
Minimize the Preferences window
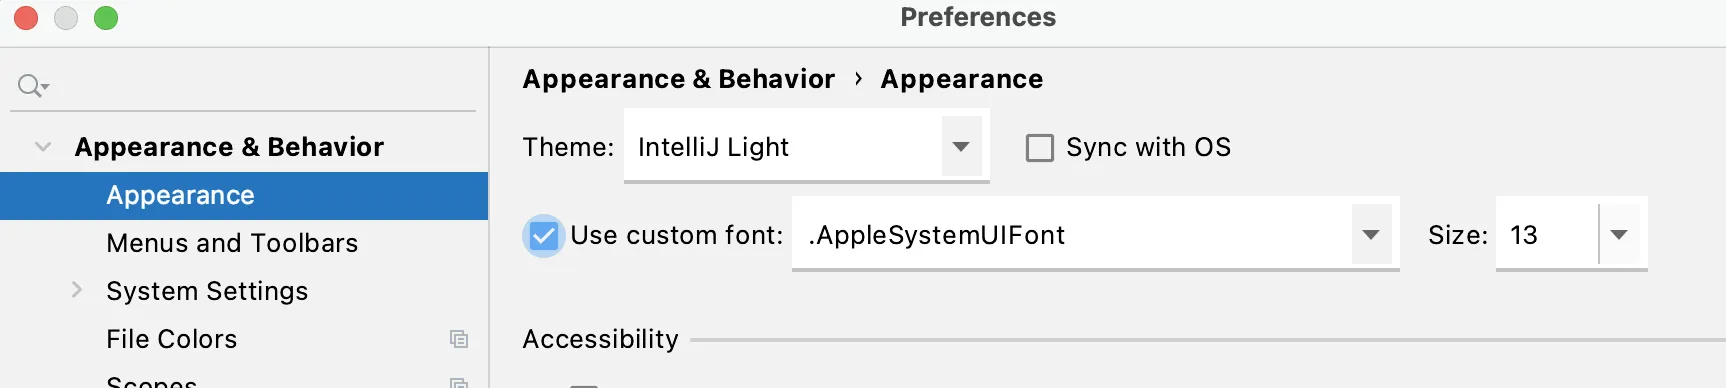[66, 18]
